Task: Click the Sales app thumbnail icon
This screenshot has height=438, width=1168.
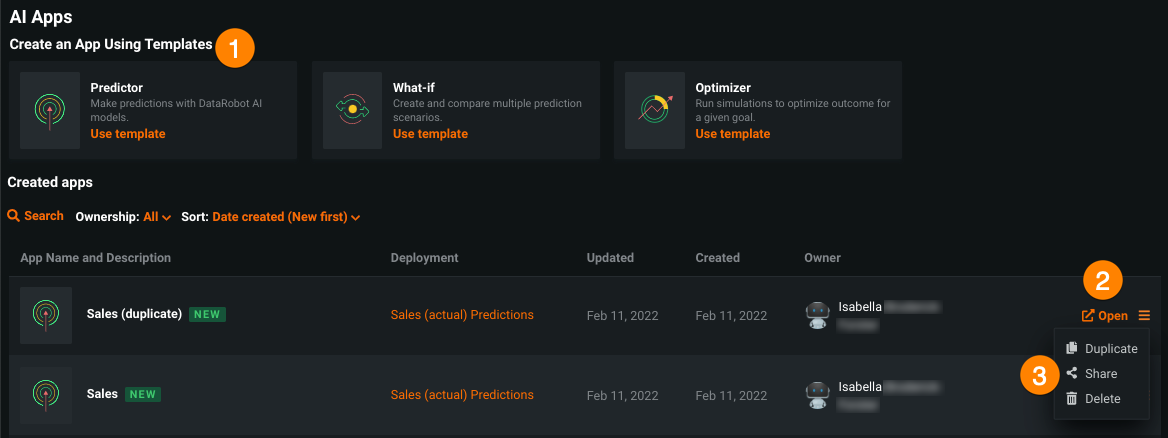Action: (x=46, y=394)
